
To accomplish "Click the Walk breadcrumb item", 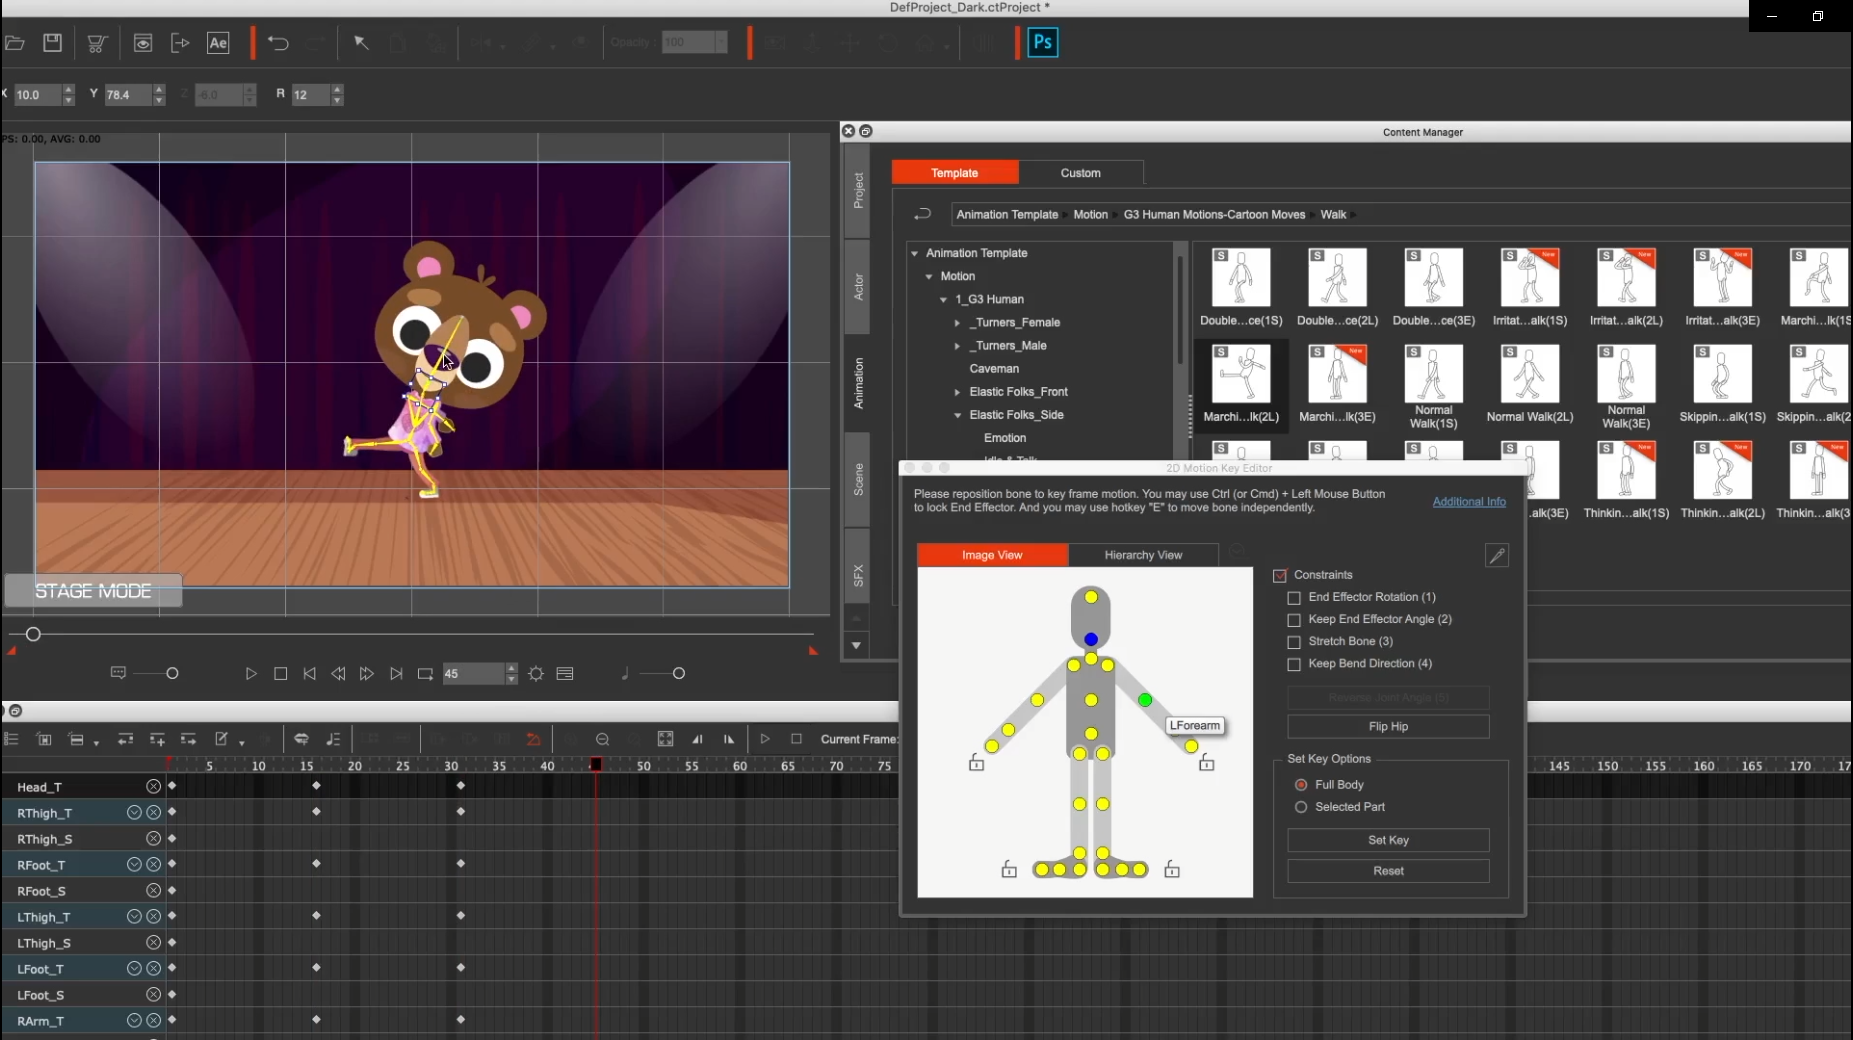I will (x=1333, y=214).
